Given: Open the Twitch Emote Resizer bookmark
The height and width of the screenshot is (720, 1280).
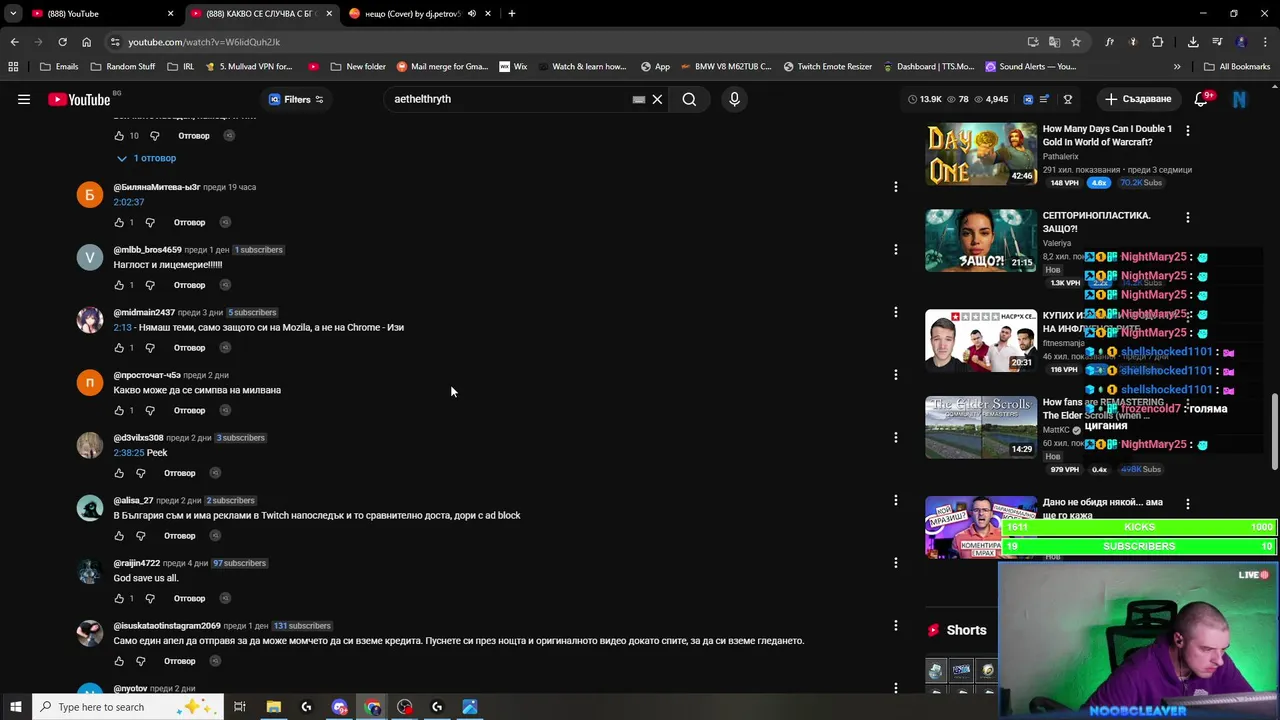Looking at the screenshot, I should [828, 67].
